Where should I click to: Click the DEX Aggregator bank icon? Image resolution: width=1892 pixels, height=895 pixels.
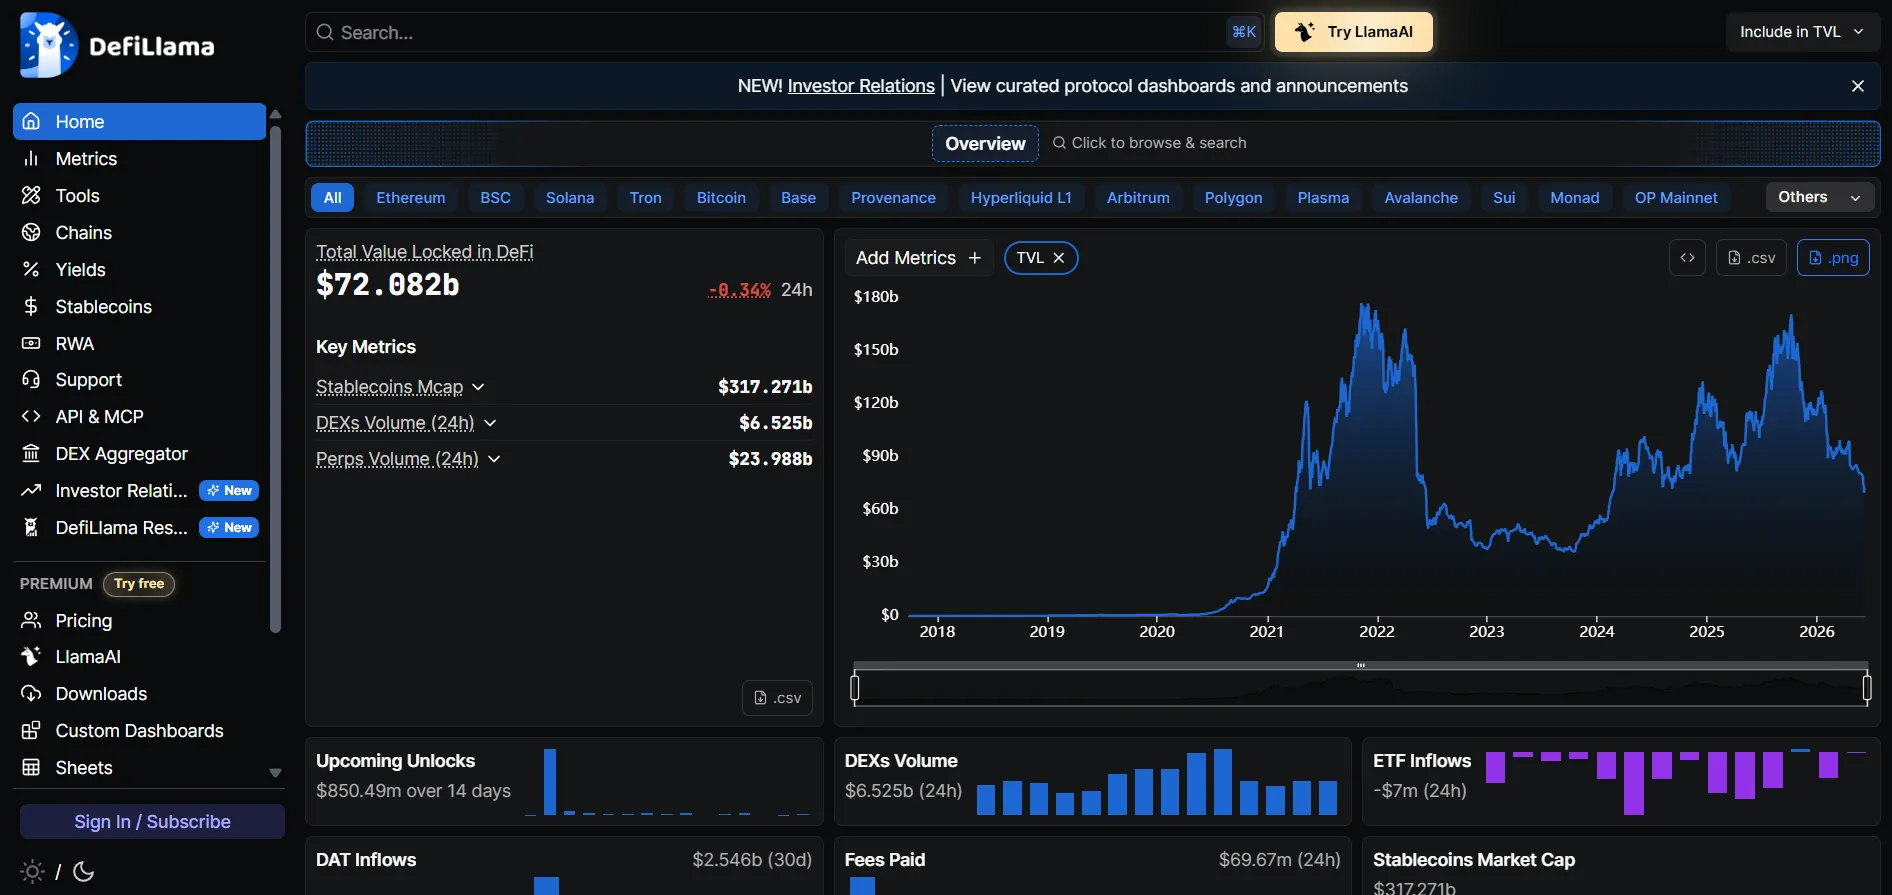pos(31,453)
